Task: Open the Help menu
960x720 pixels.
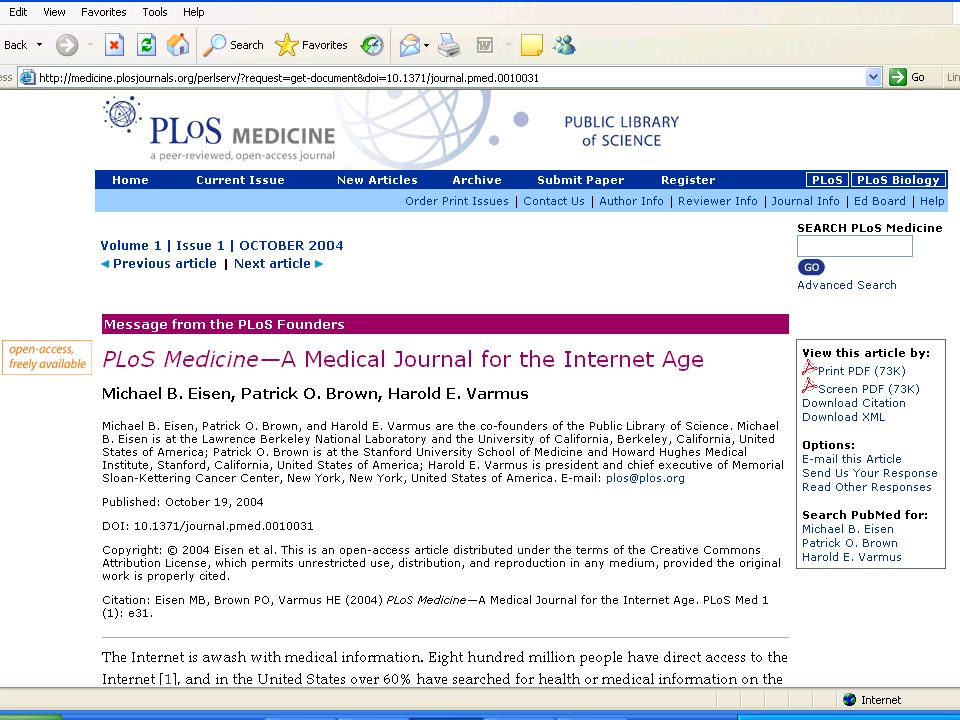Action: (193, 12)
